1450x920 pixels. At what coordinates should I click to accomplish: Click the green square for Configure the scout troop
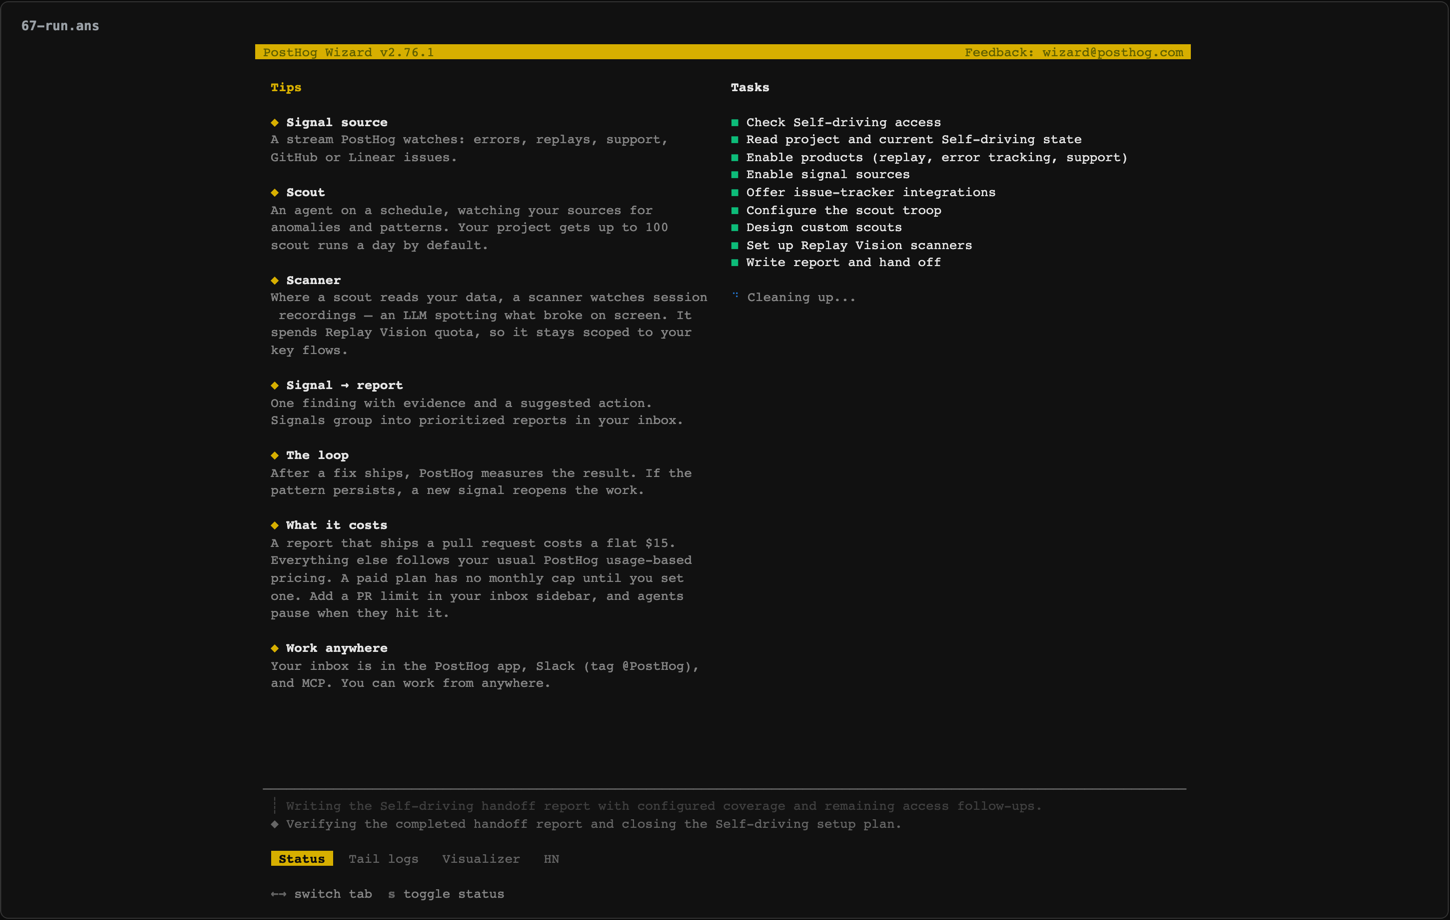tap(735, 210)
